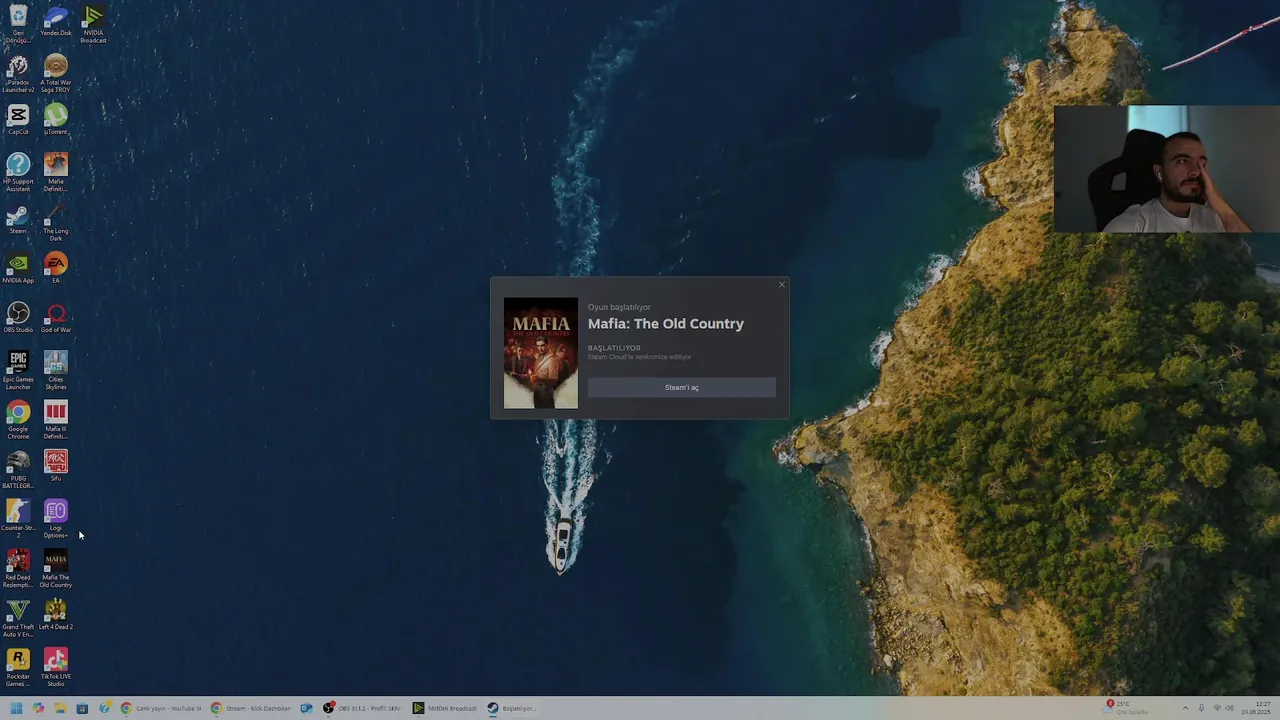Image resolution: width=1280 pixels, height=720 pixels.
Task: Open the Google Chrome desktop shortcut
Action: [x=18, y=420]
